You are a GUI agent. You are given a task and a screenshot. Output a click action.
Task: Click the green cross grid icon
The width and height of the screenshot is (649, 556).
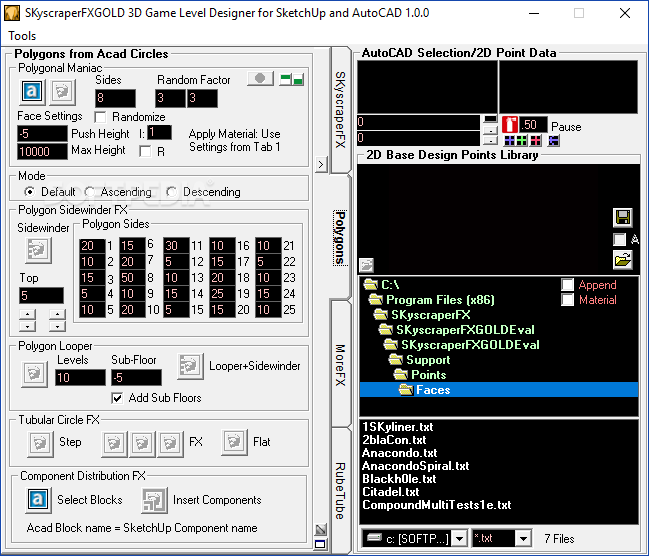tap(522, 141)
